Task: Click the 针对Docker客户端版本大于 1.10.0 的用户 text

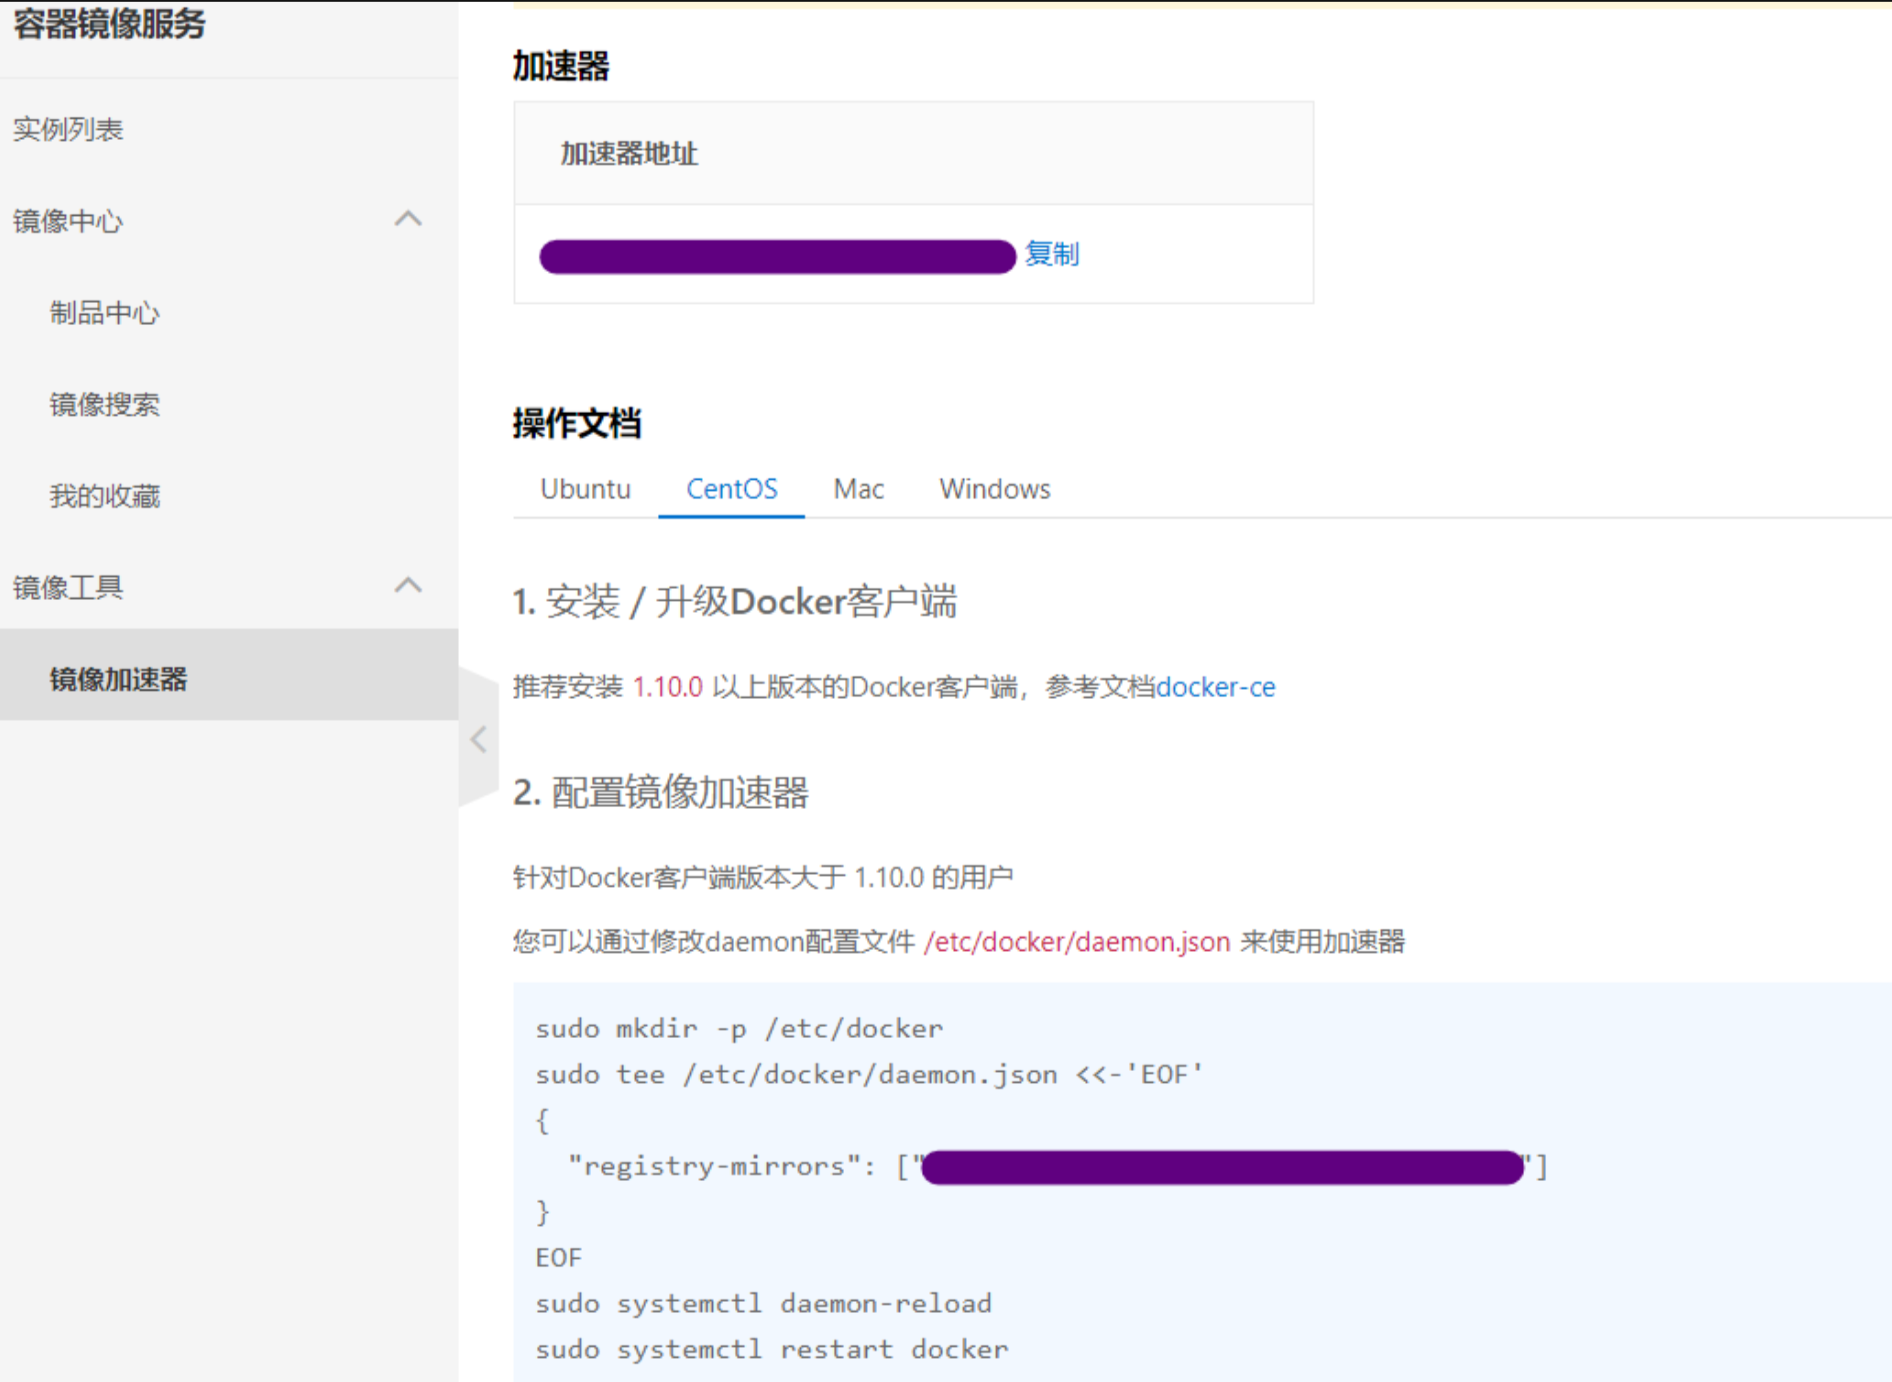Action: coord(763,878)
